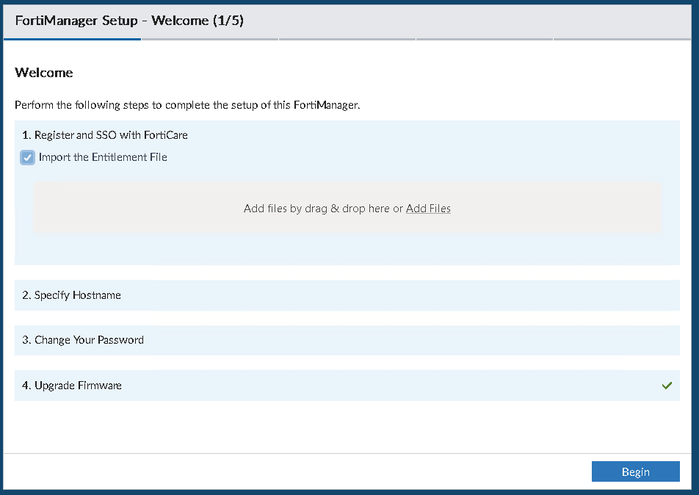Click the Add Files link
Screen dimensions: 699x495
[428, 209]
